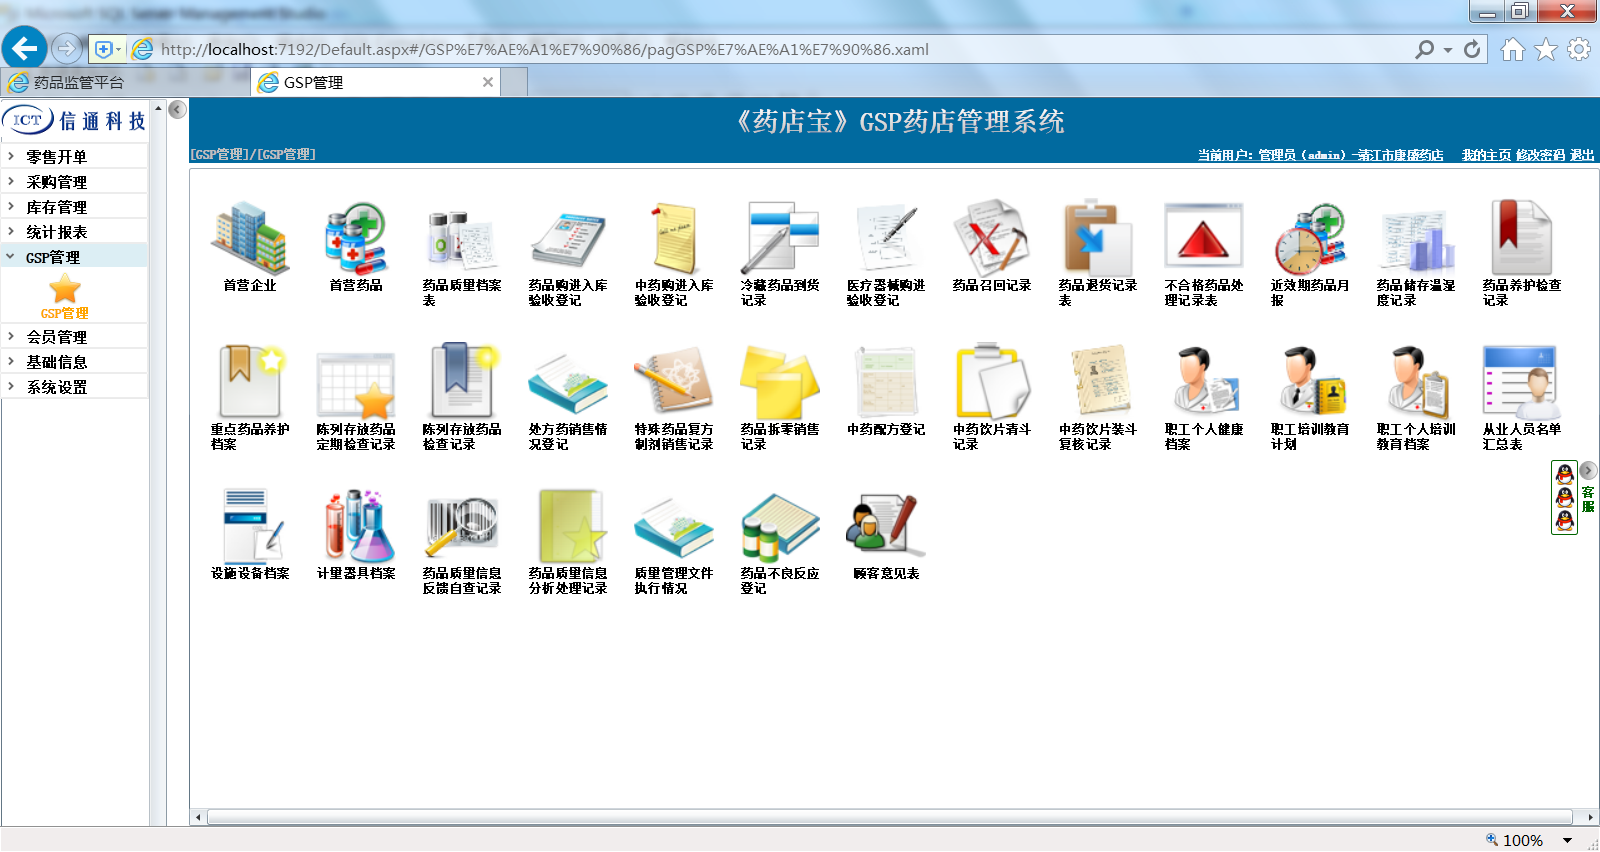Image resolution: width=1600 pixels, height=852 pixels.
Task: Open 药品储存温湿度记录 icon
Action: click(x=1416, y=240)
